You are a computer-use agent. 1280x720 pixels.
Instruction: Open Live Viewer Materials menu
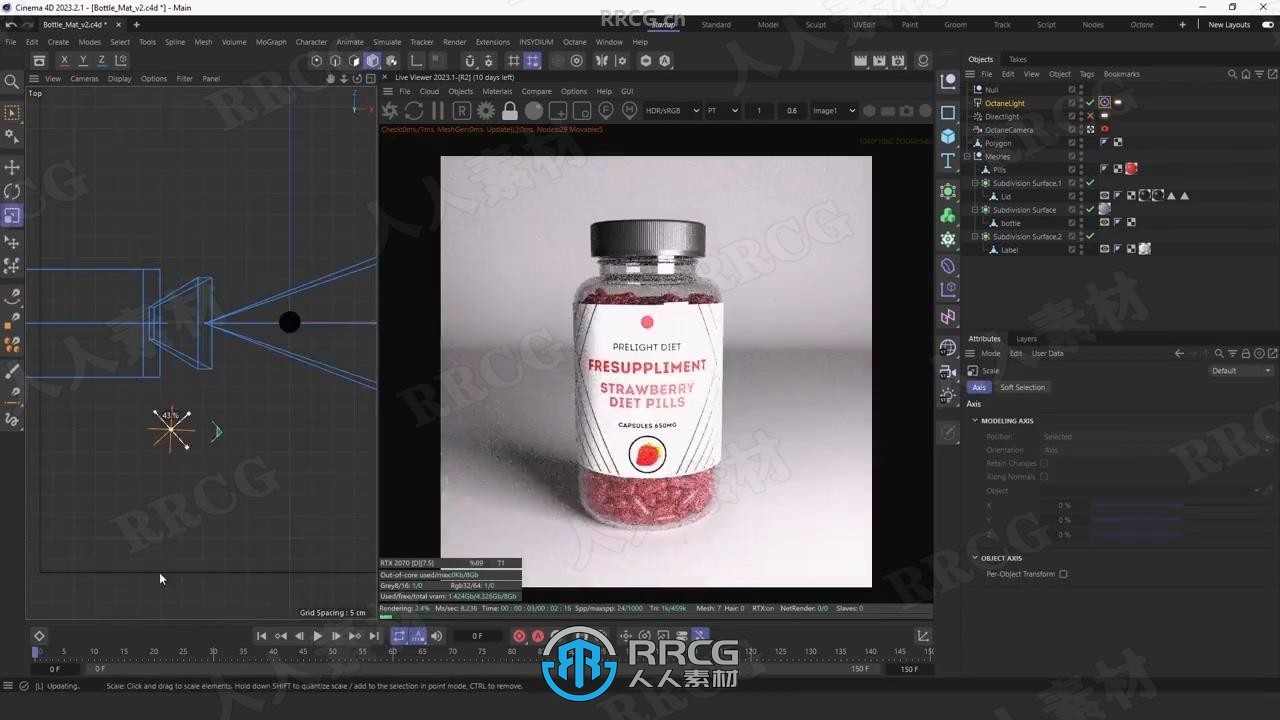tap(497, 91)
